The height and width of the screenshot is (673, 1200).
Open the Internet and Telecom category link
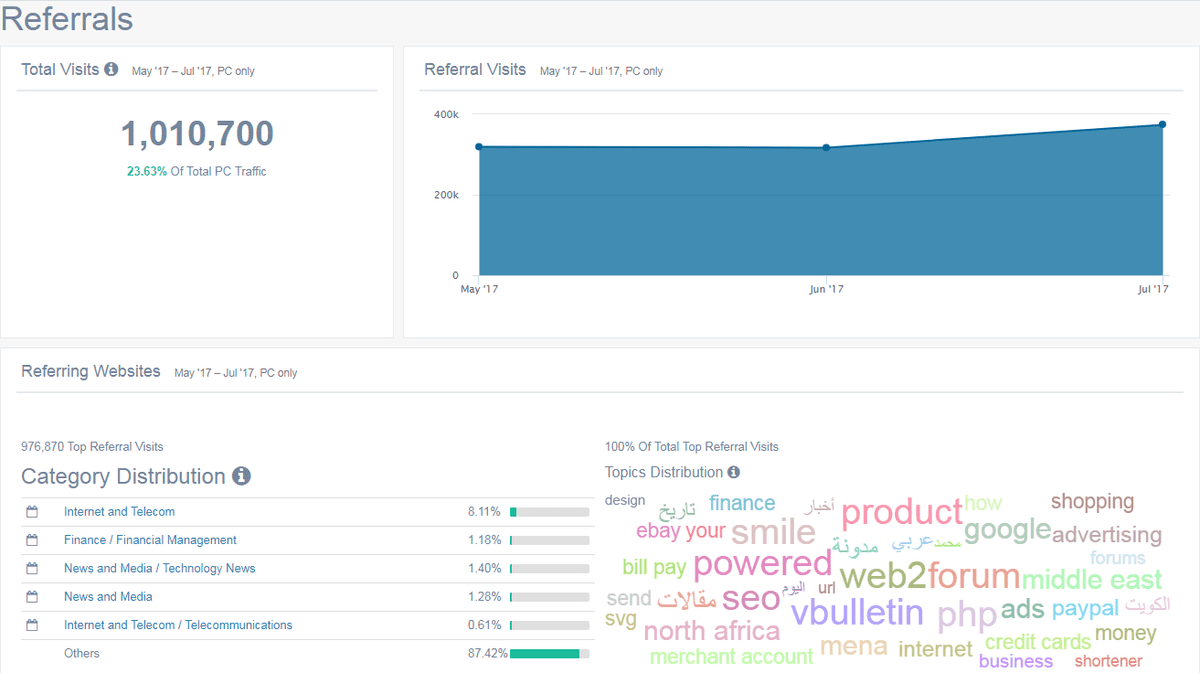(119, 512)
